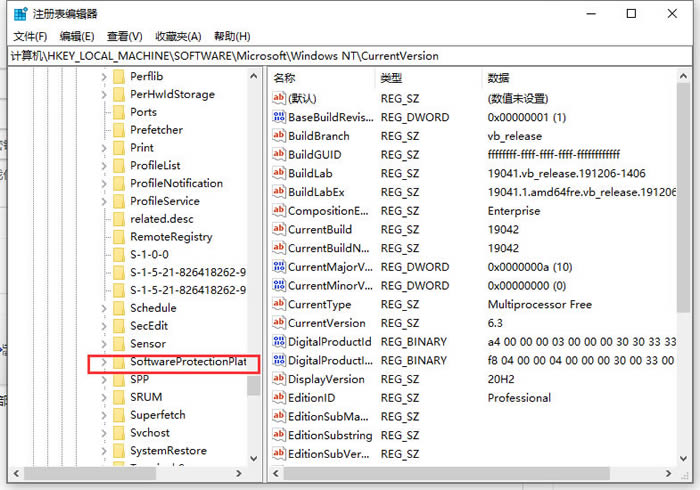
Task: Click the EditionID string value icon
Action: (279, 398)
